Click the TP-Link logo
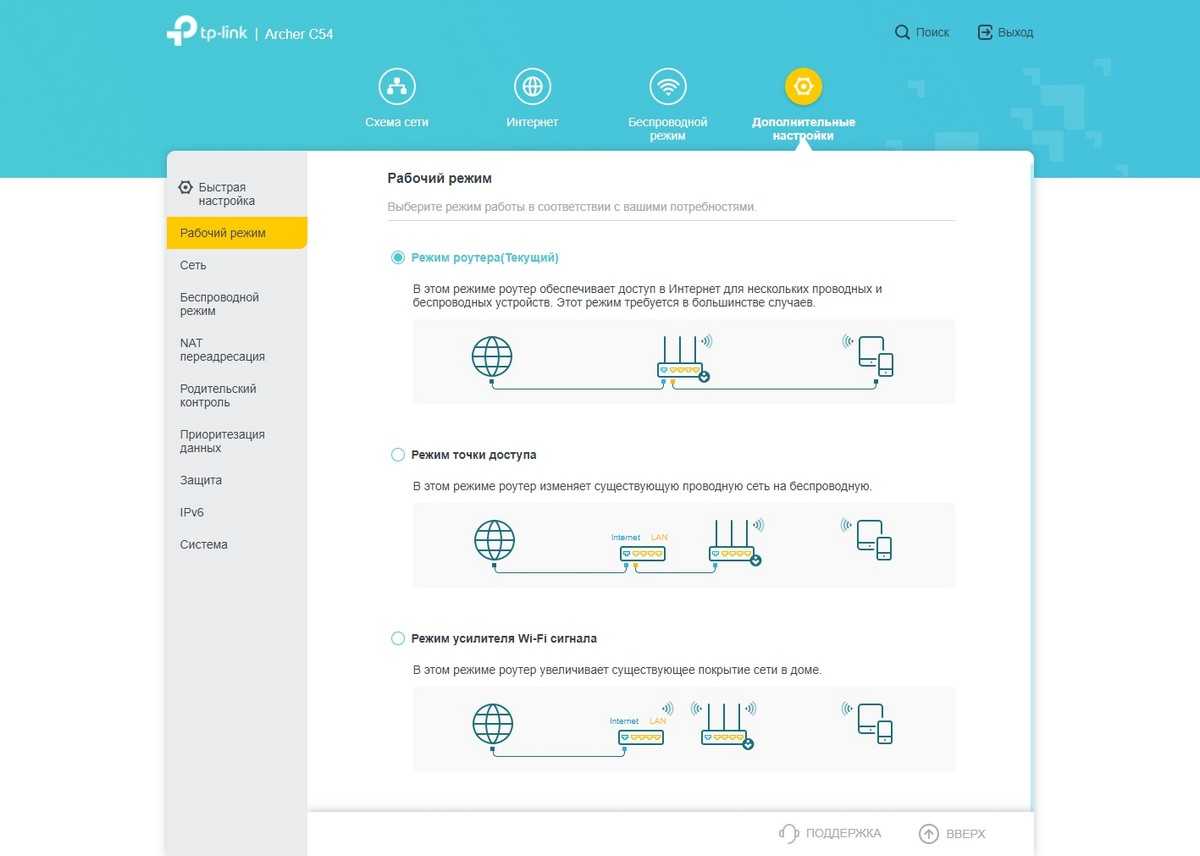 tap(207, 31)
